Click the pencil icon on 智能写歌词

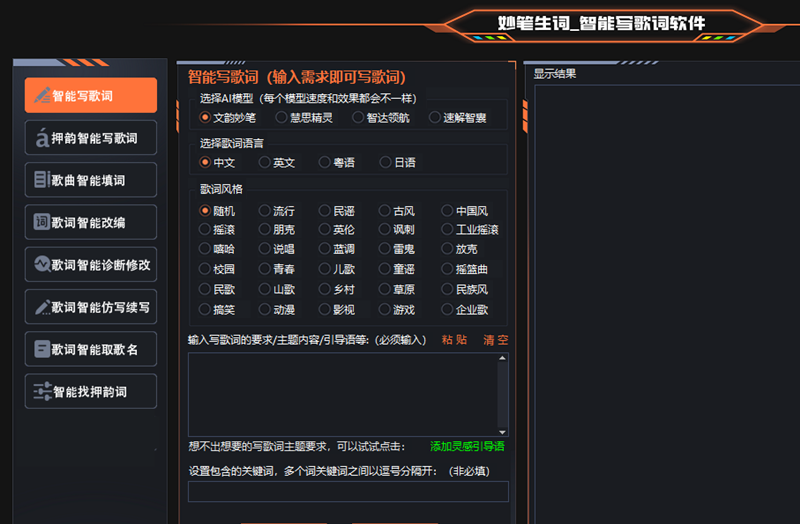point(42,95)
